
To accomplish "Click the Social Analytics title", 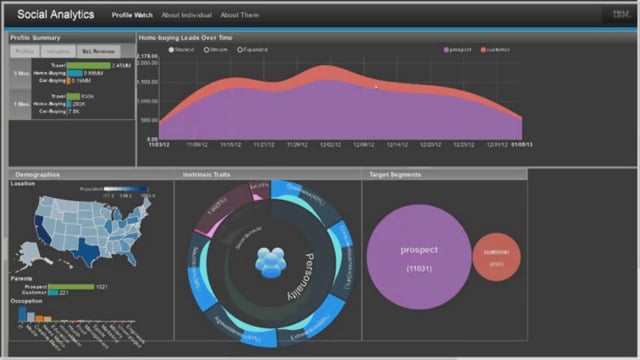I will tap(56, 15).
